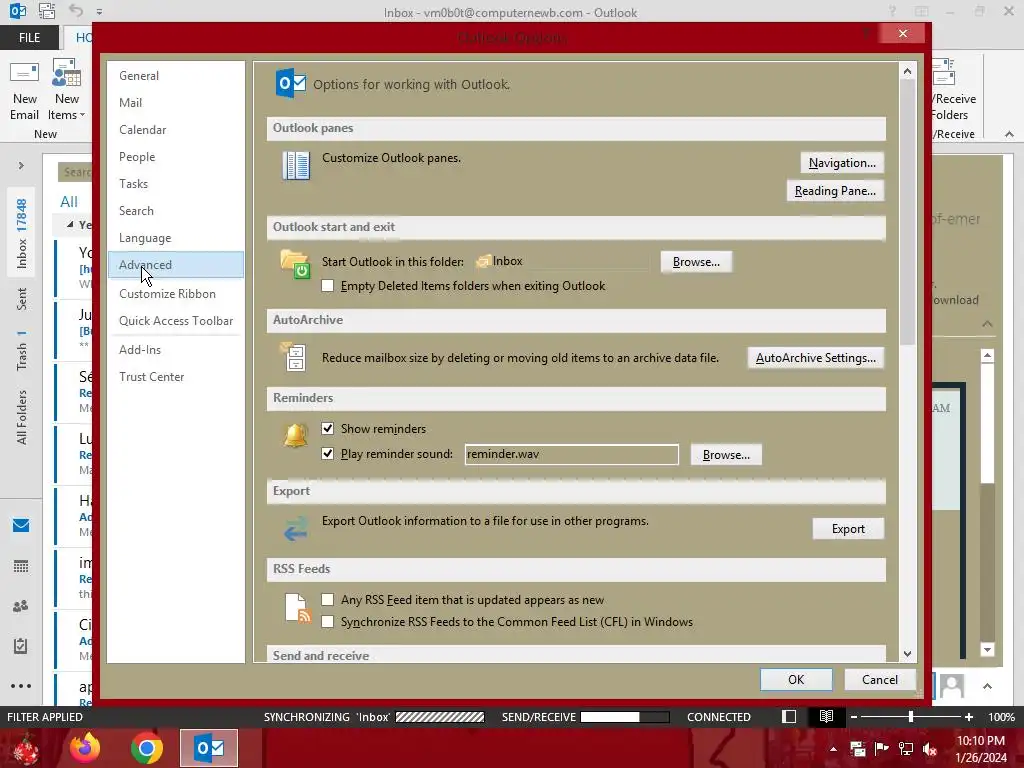
Task: Click zoom in plus button in status bar
Action: click(x=969, y=716)
